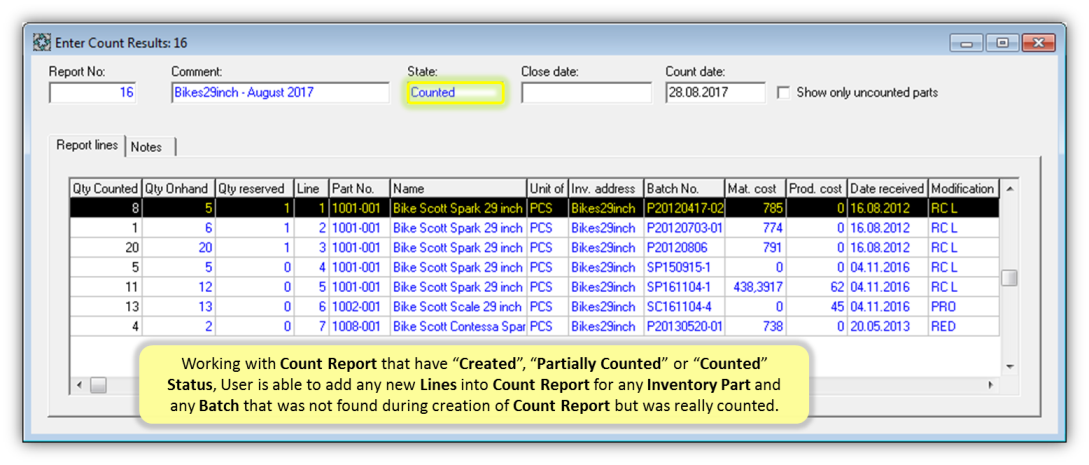Click the Modification column header
Screen dimensions: 1089x465
(963, 188)
